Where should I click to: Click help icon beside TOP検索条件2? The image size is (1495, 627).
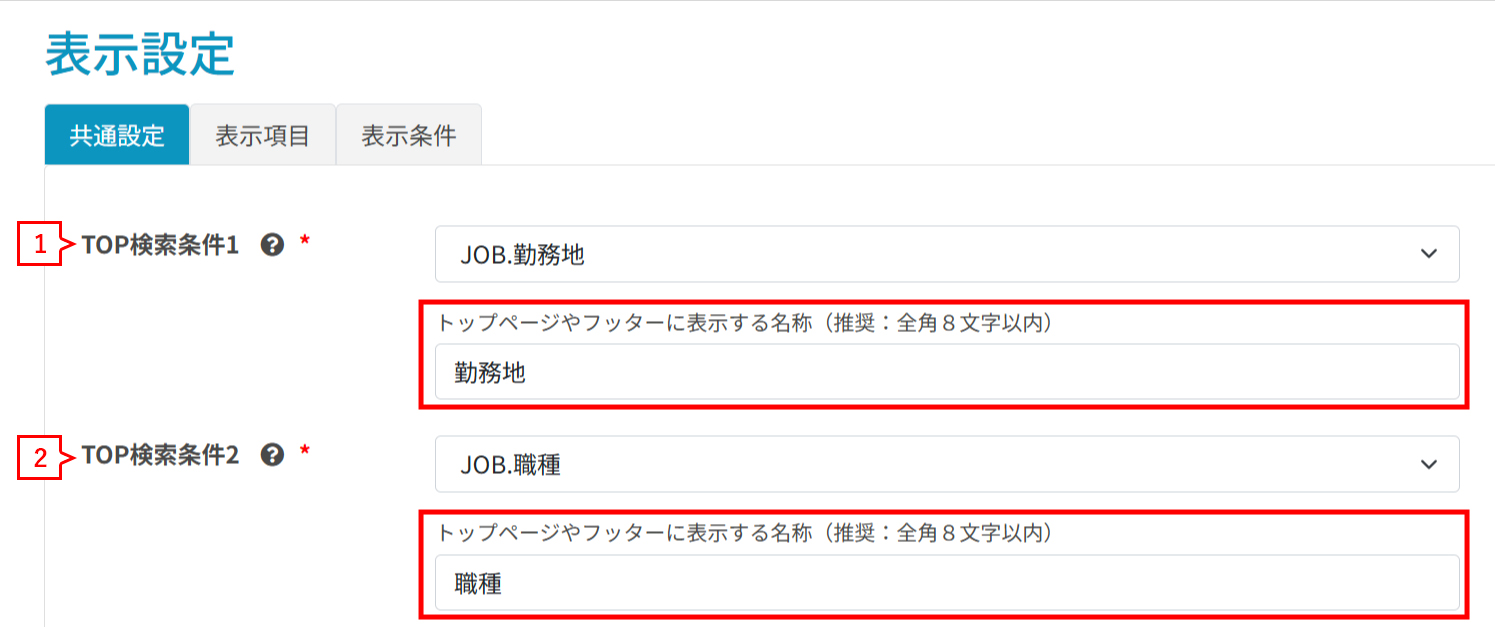[272, 456]
